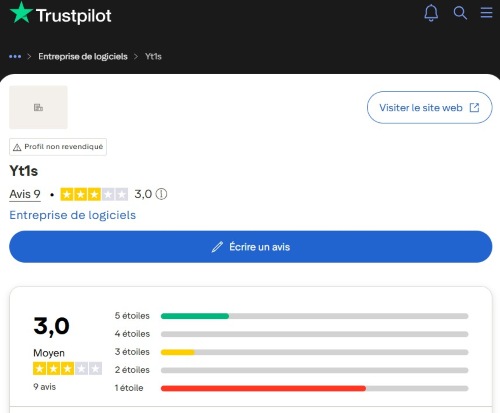
Task: Click the info icon beside 3,0
Action: click(x=161, y=194)
